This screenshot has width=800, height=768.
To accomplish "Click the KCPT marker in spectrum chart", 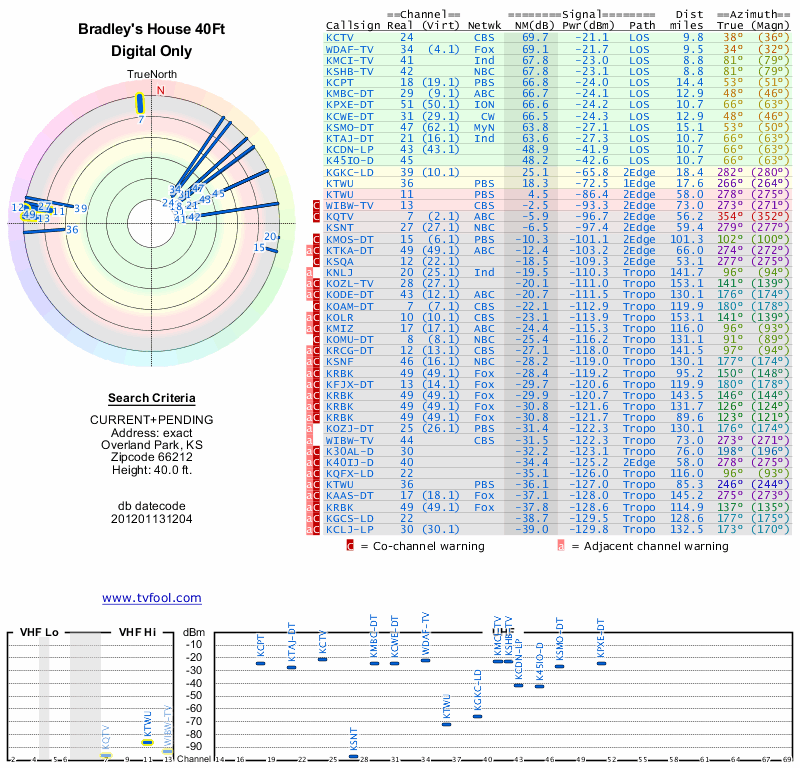I will (260, 663).
